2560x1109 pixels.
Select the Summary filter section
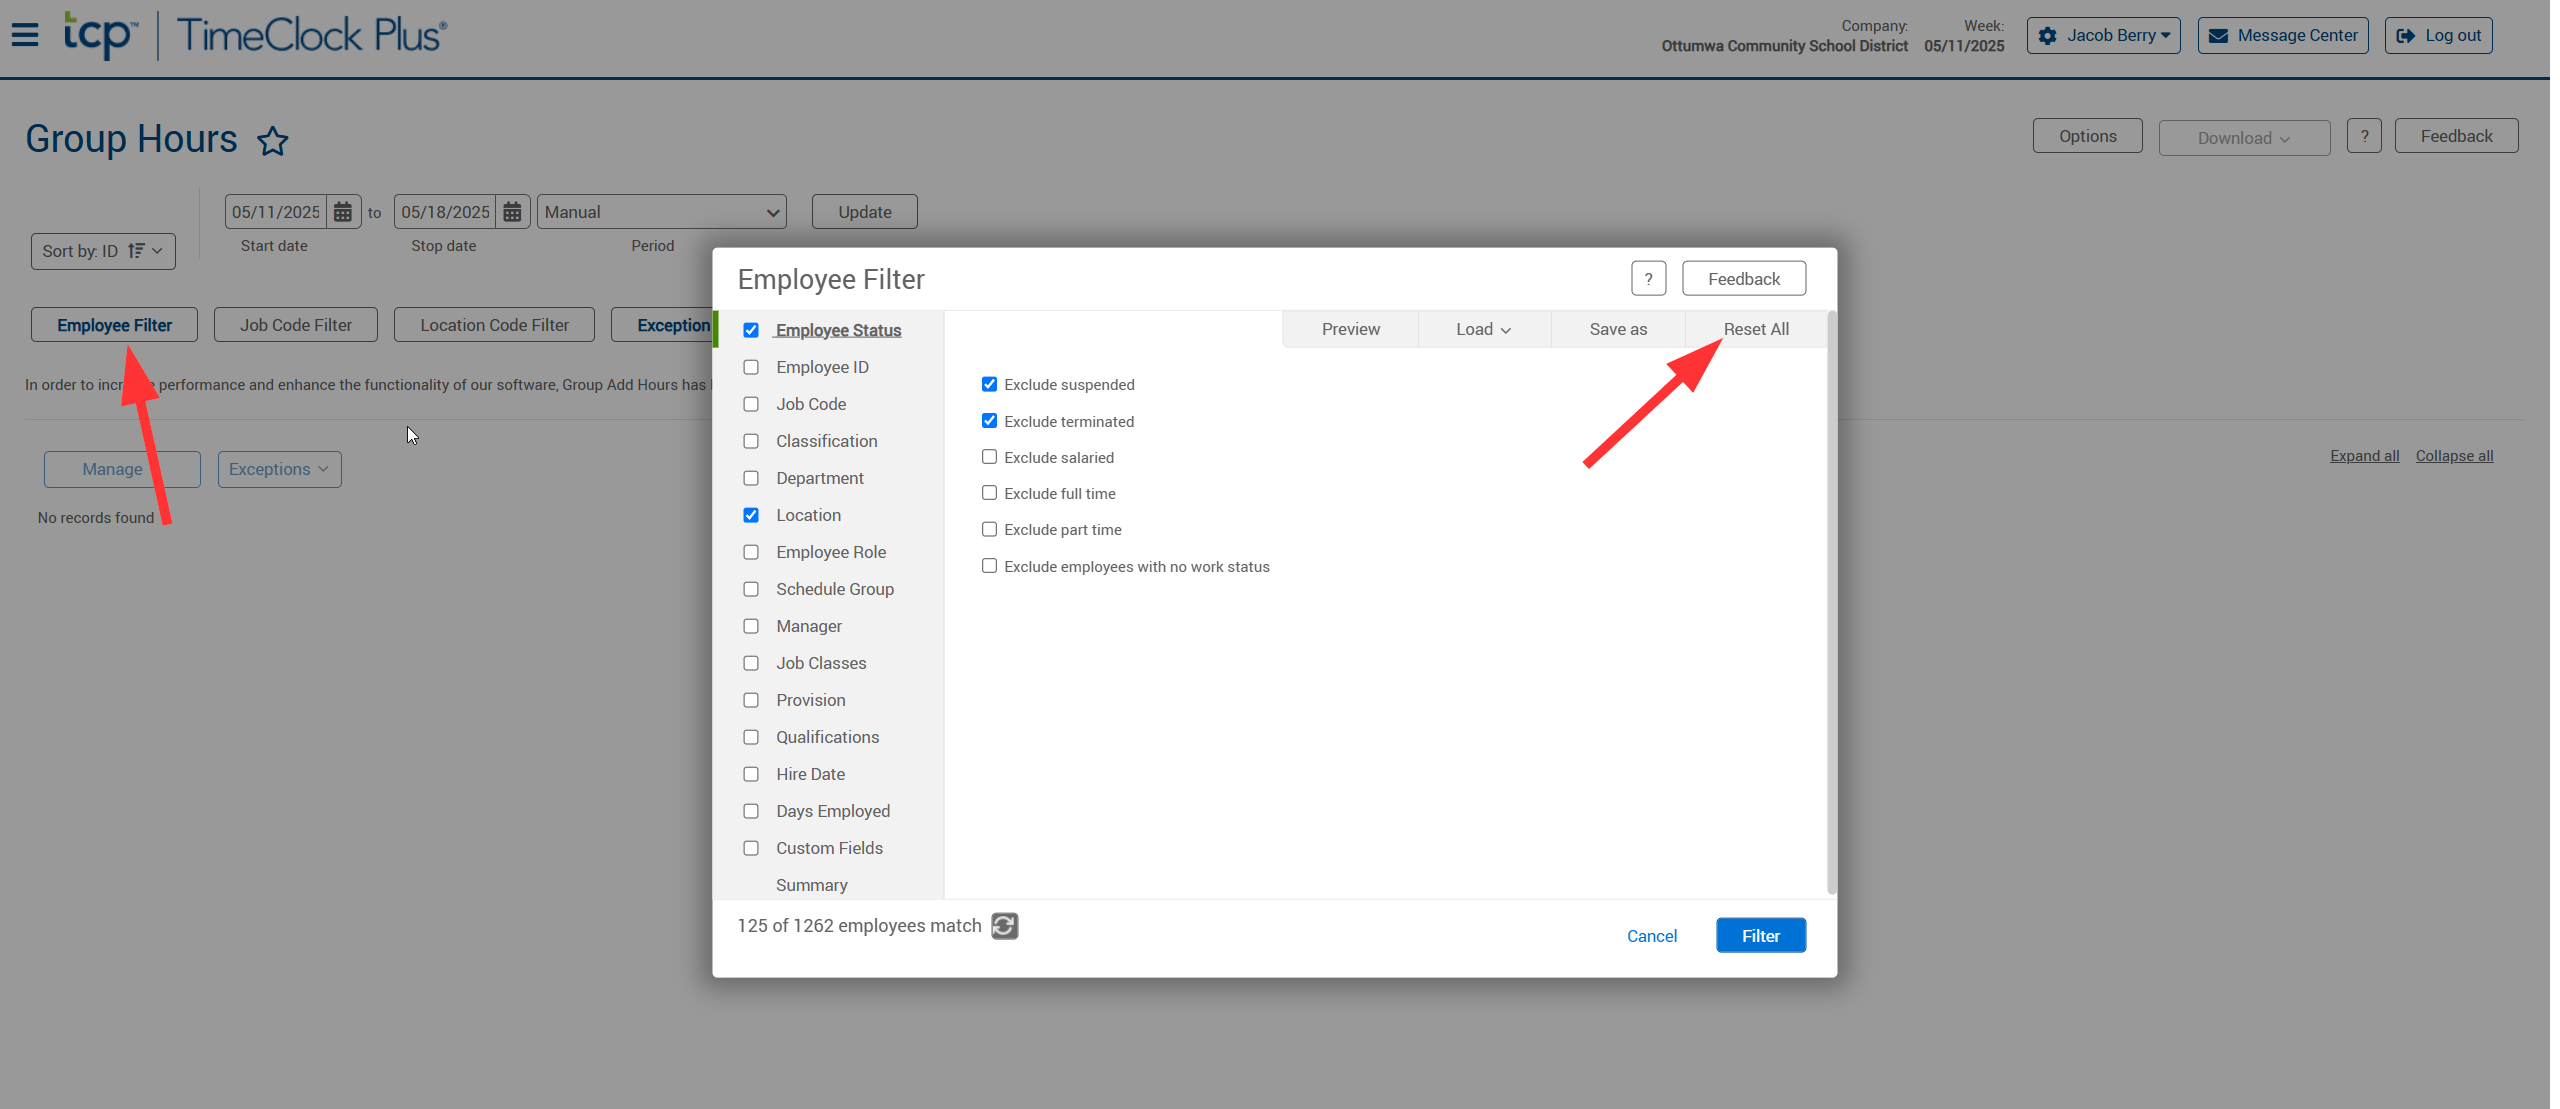[811, 885]
